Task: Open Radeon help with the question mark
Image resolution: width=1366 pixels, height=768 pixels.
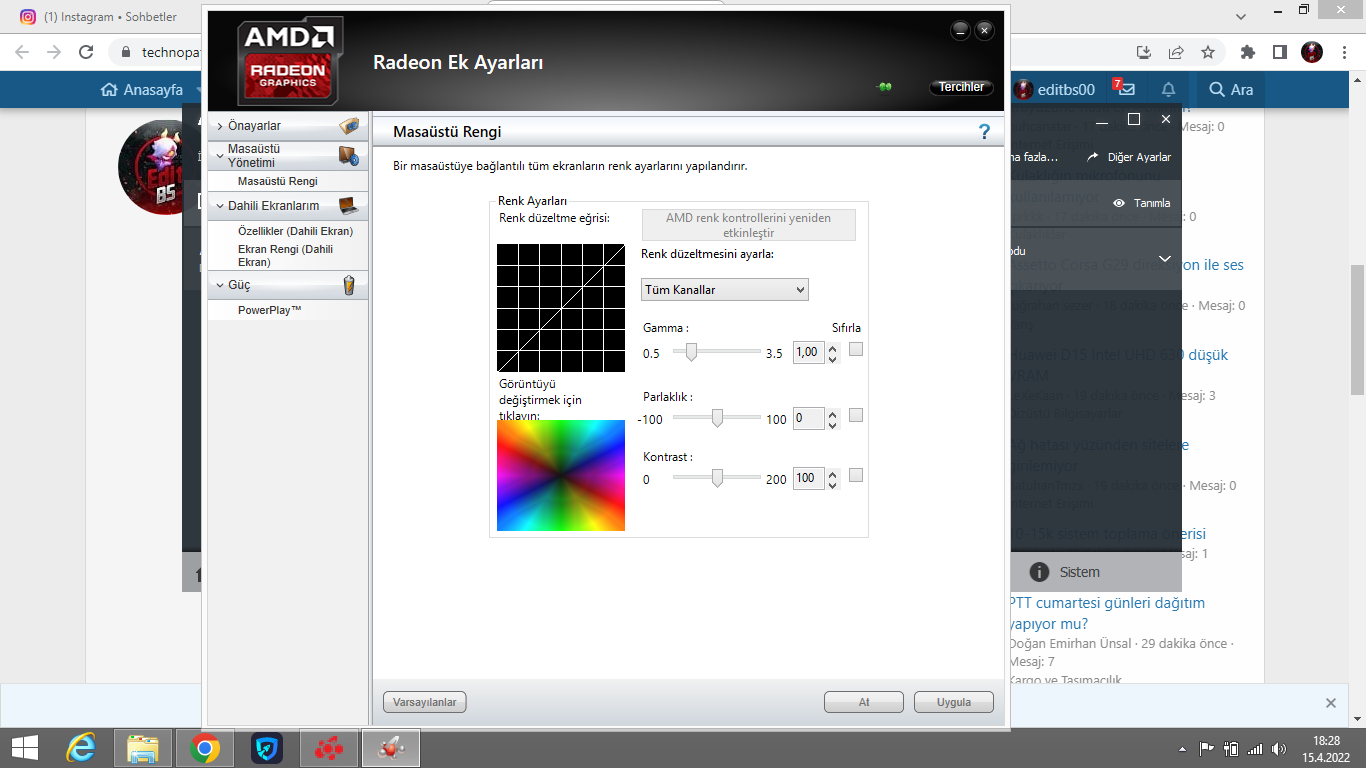Action: [x=985, y=131]
